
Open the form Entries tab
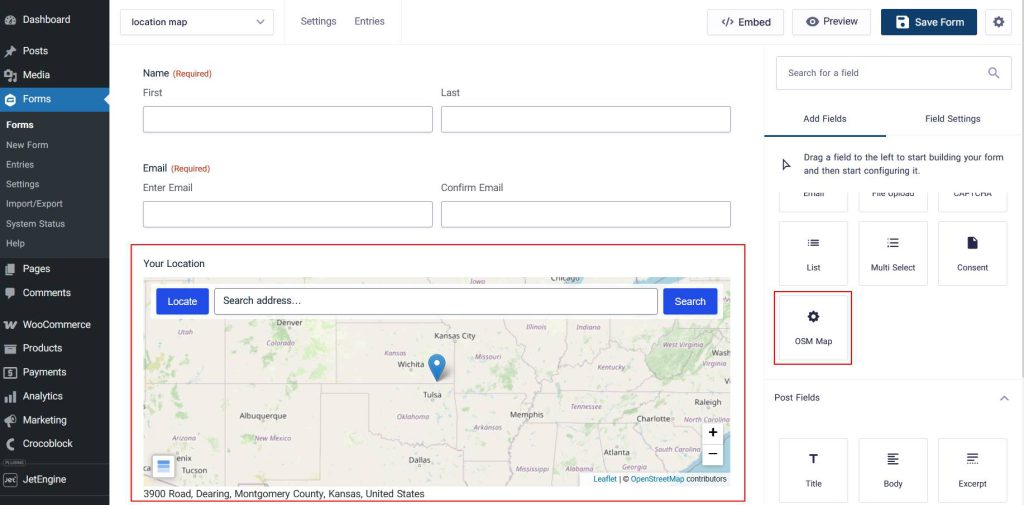point(369,22)
